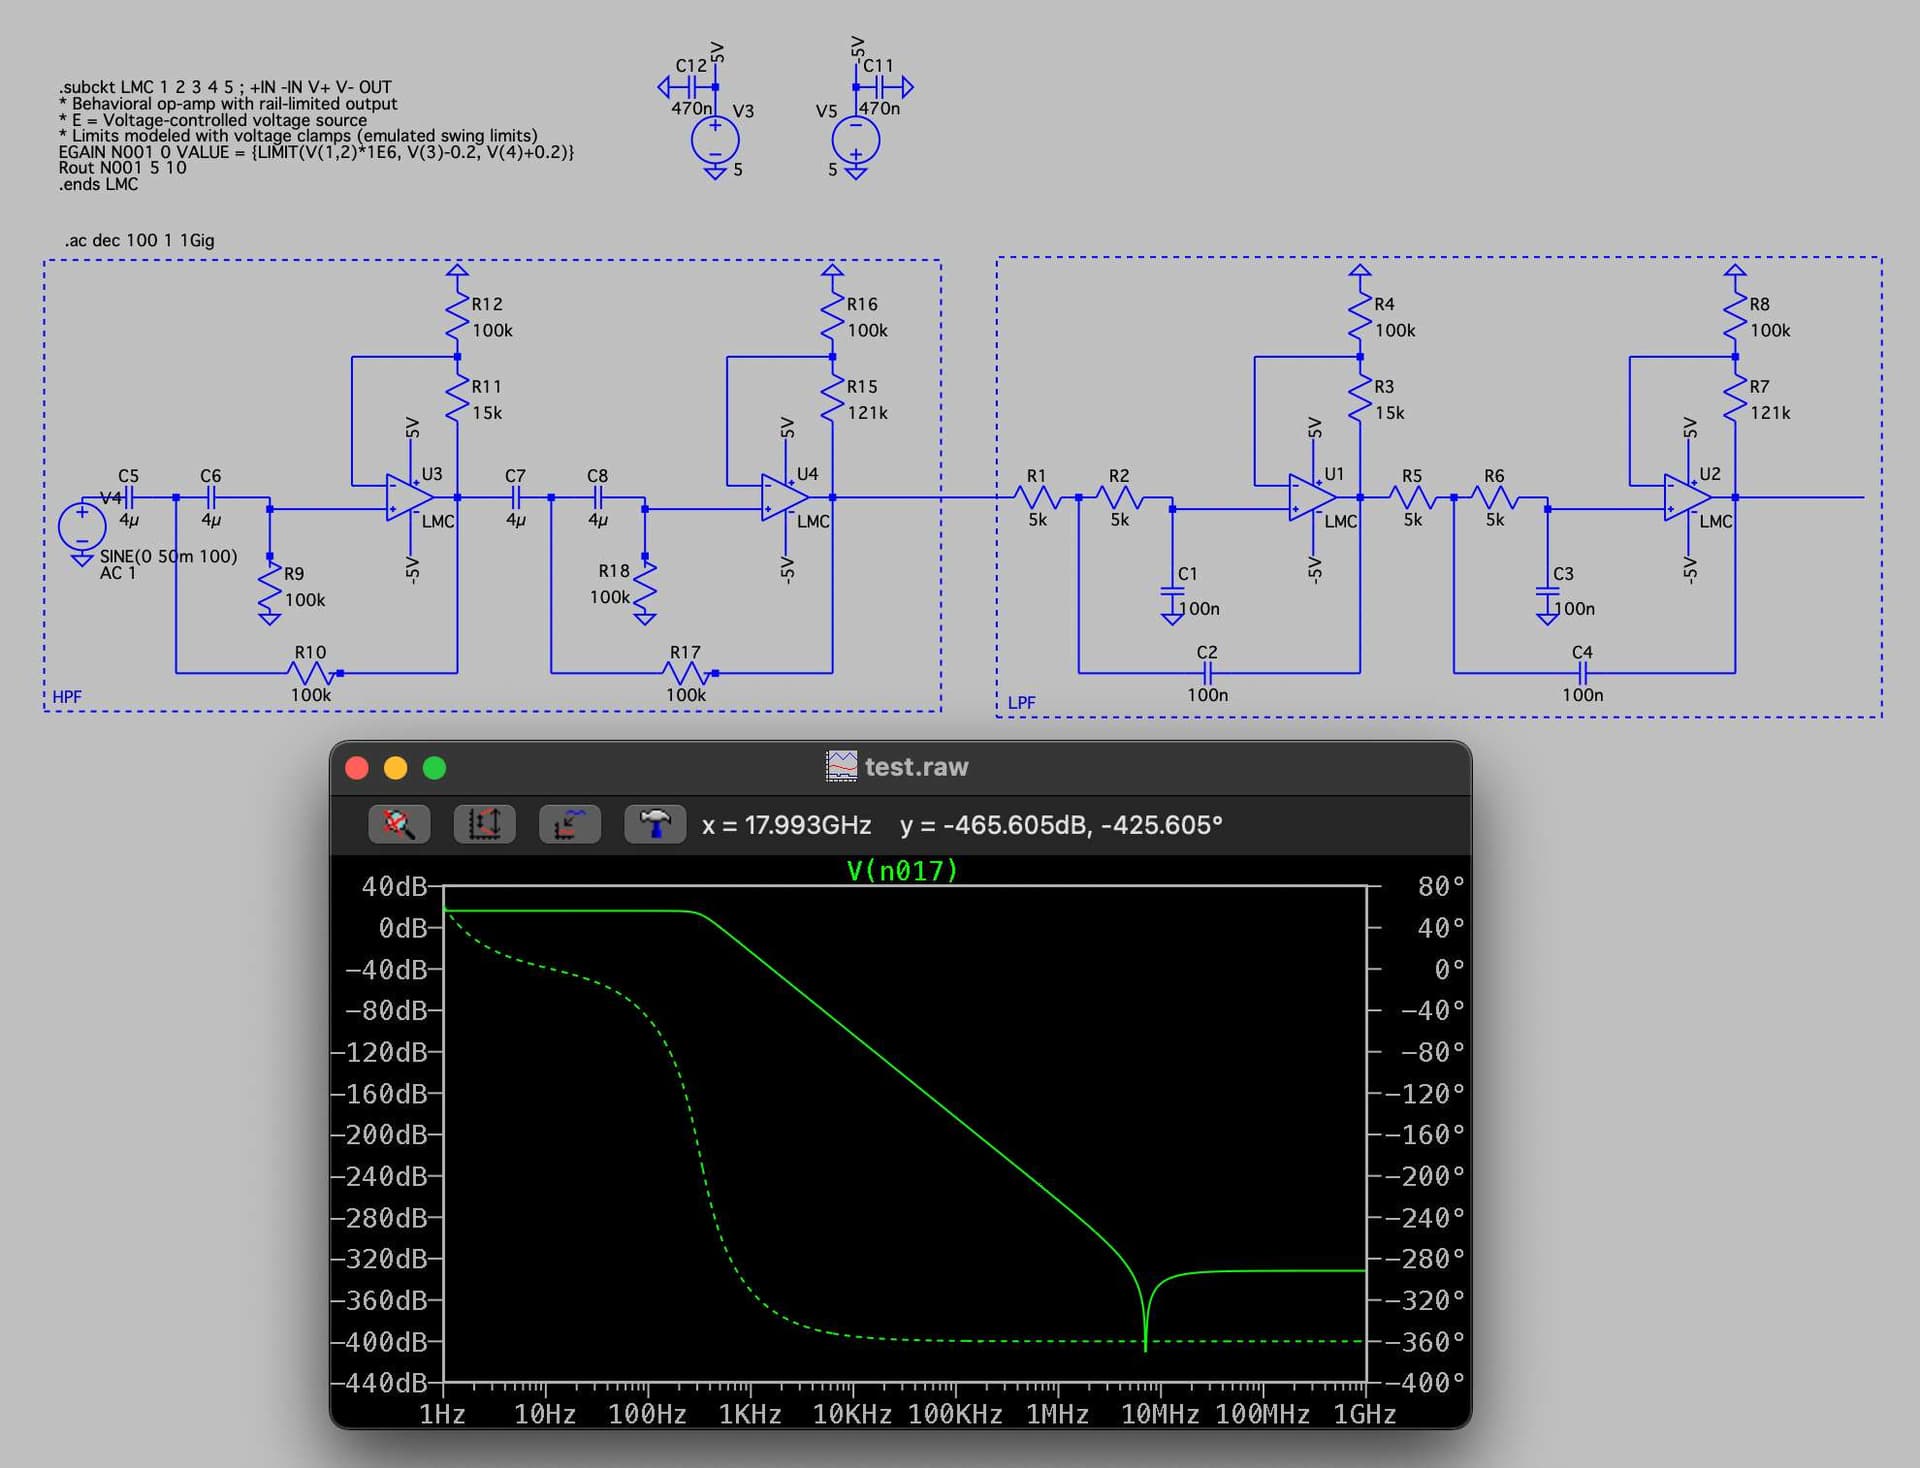
Task: Click the LPF block label
Action: pos(1022,703)
